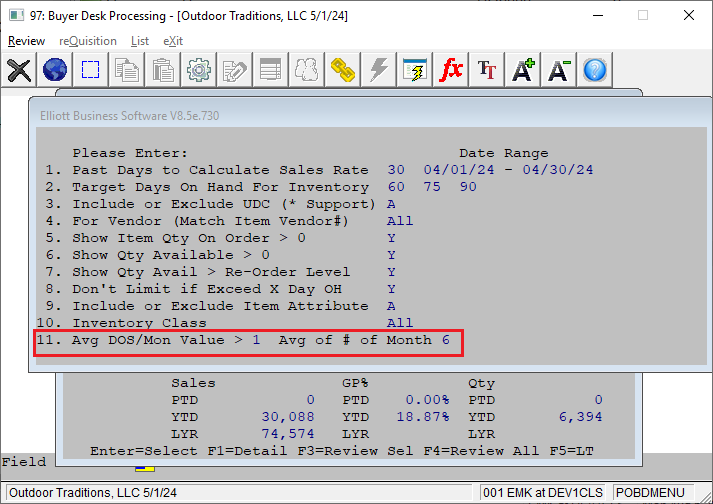
Task: Click the Inventory Class value All
Action: pyautogui.click(x=400, y=323)
